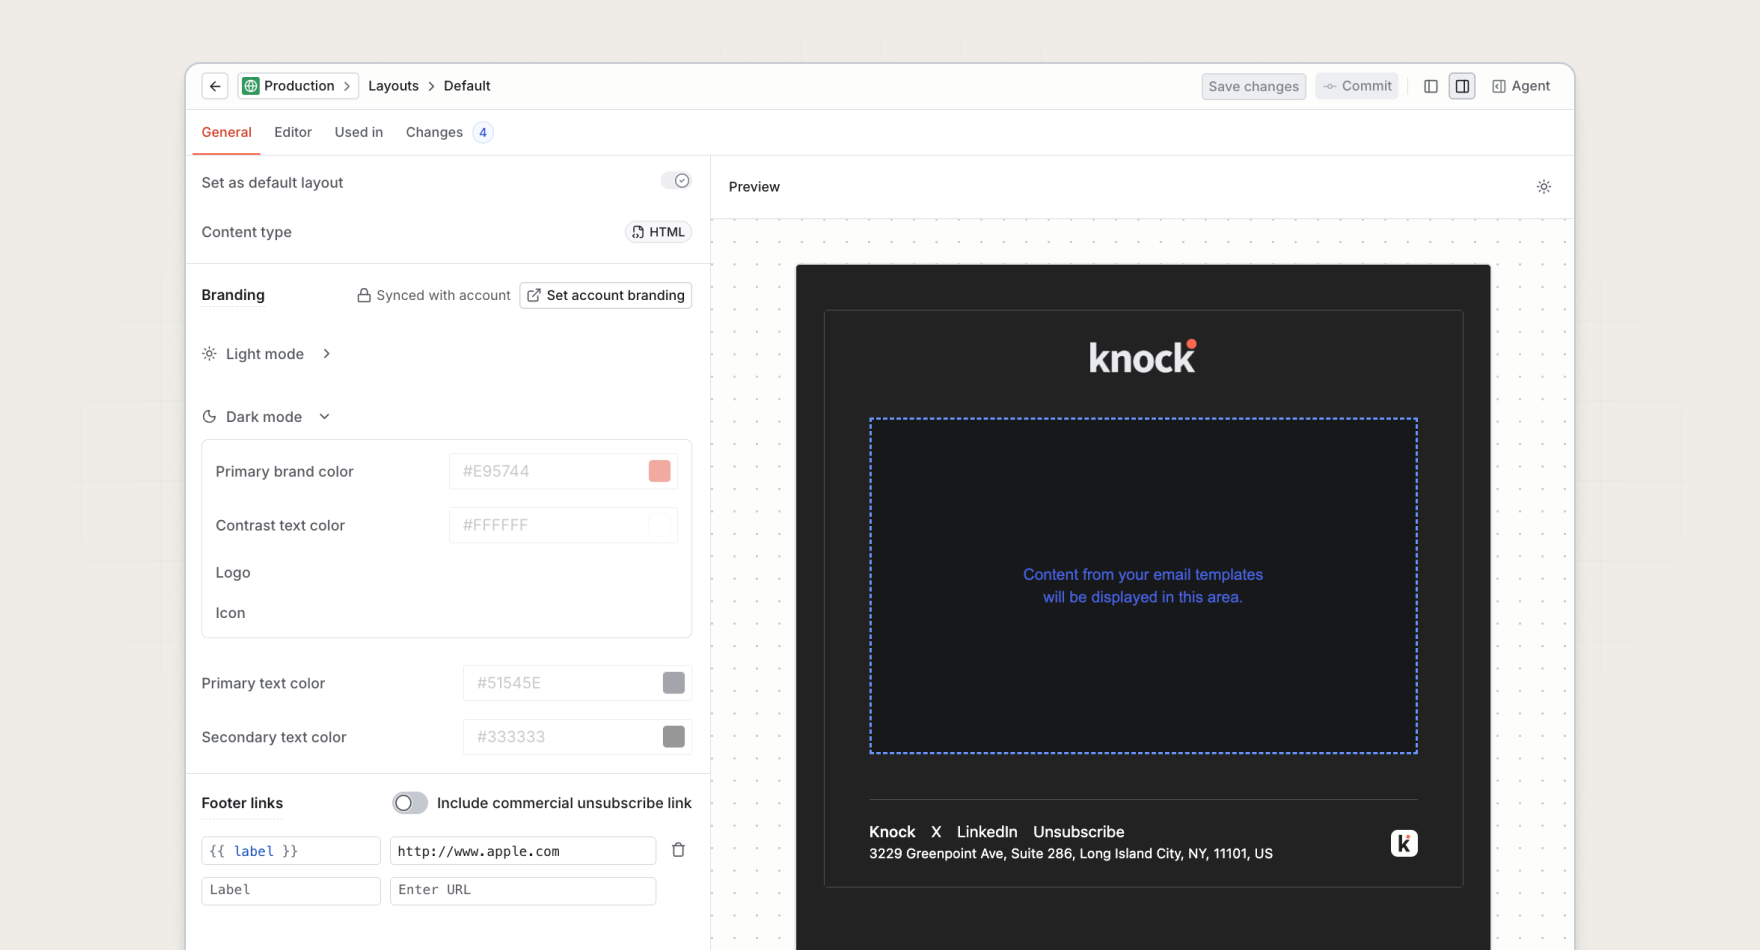Click the Commit button

point(1357,86)
